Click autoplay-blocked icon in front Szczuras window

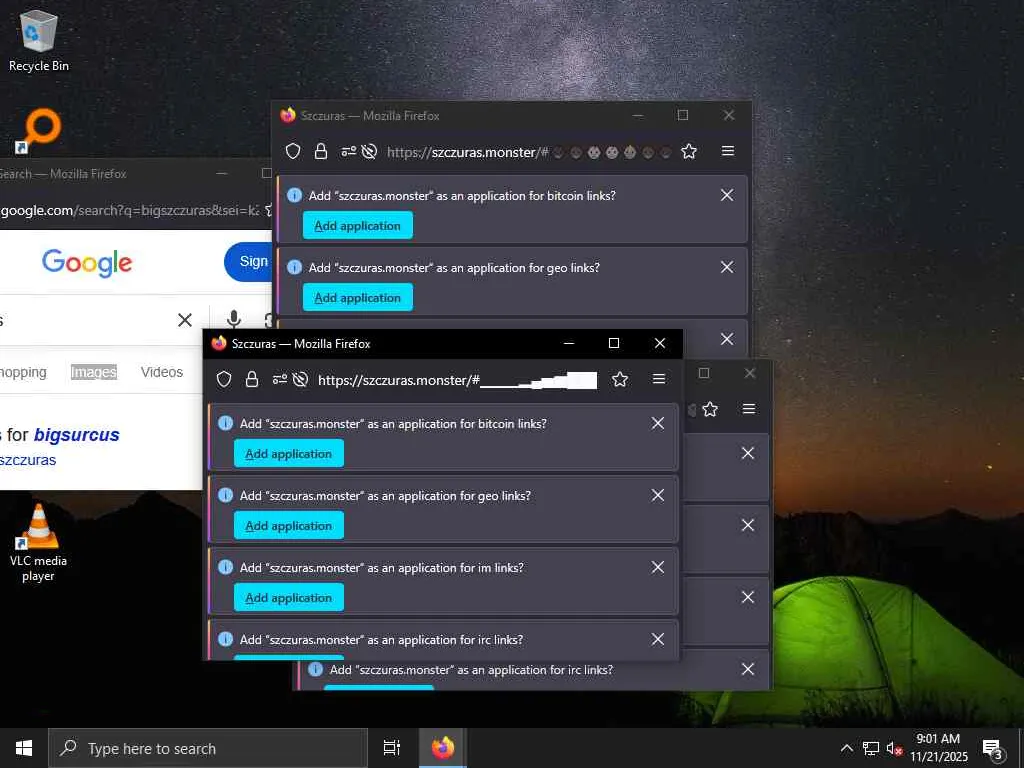300,379
